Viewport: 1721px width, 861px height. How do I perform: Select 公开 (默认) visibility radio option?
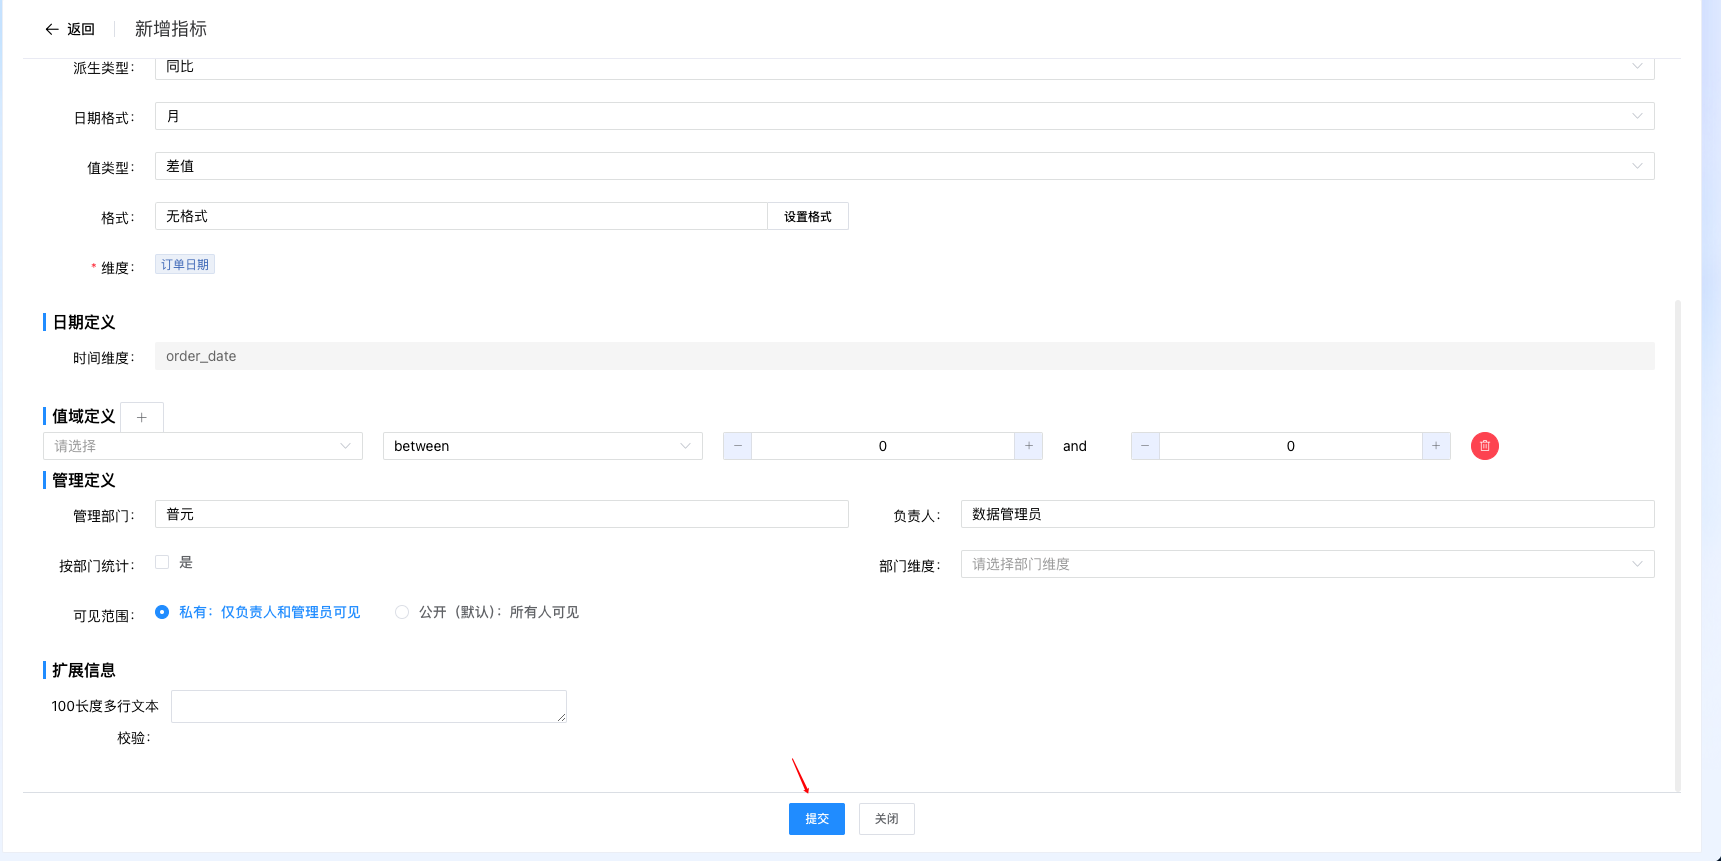pyautogui.click(x=402, y=612)
